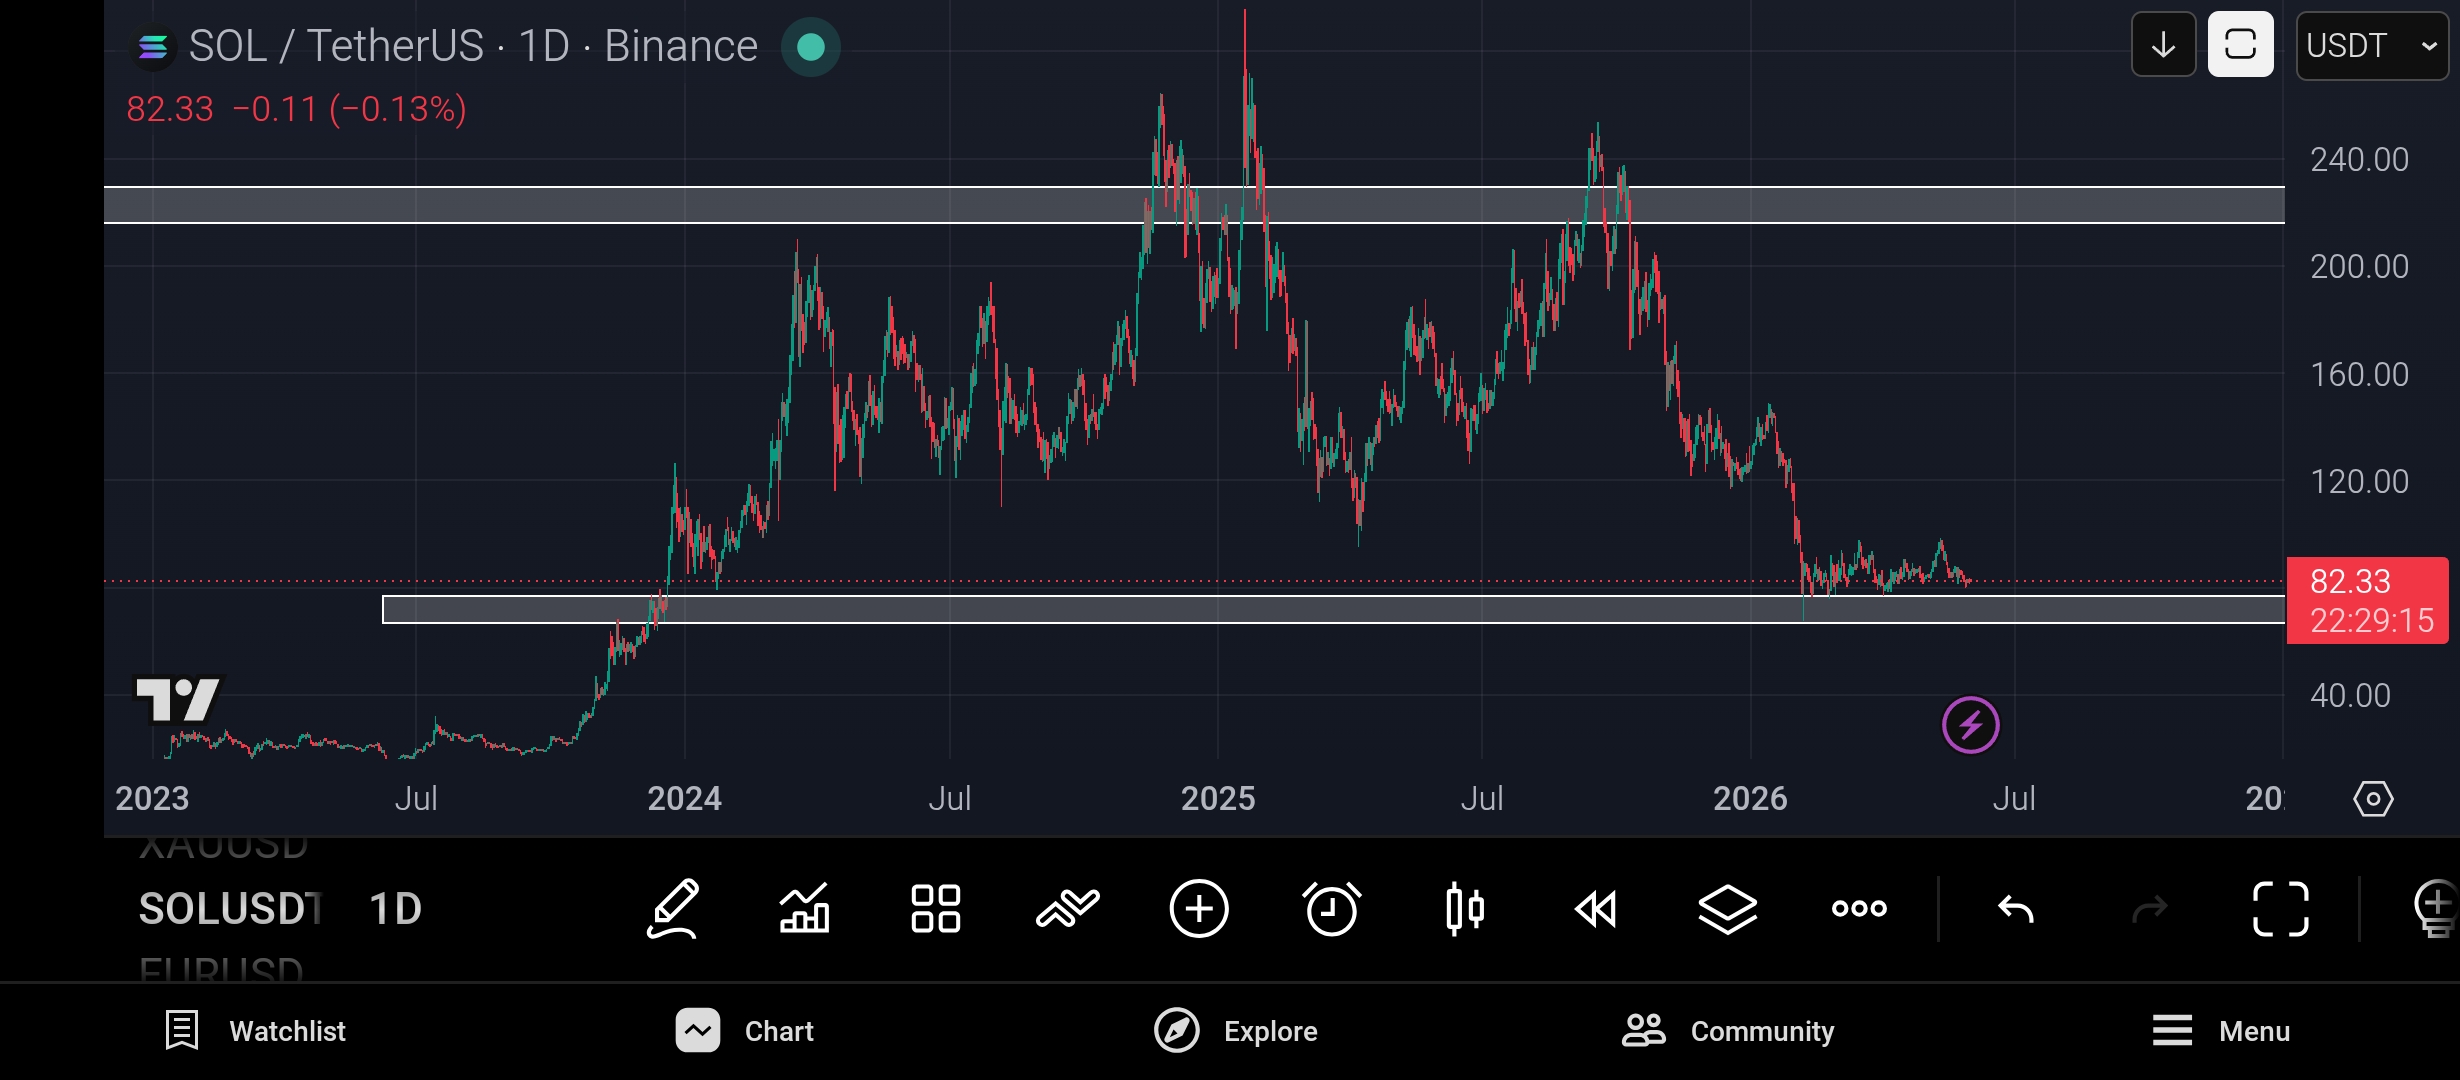The height and width of the screenshot is (1080, 2460).
Task: Tap the green market status dot
Action: 811,47
